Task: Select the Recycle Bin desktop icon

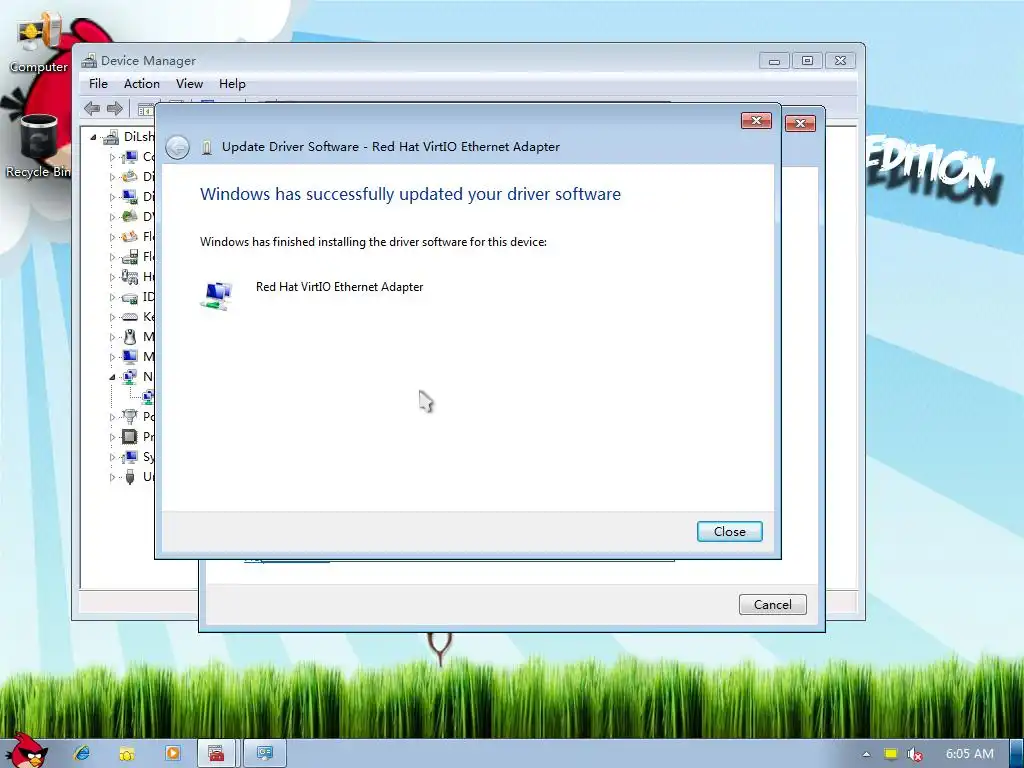Action: (39, 146)
